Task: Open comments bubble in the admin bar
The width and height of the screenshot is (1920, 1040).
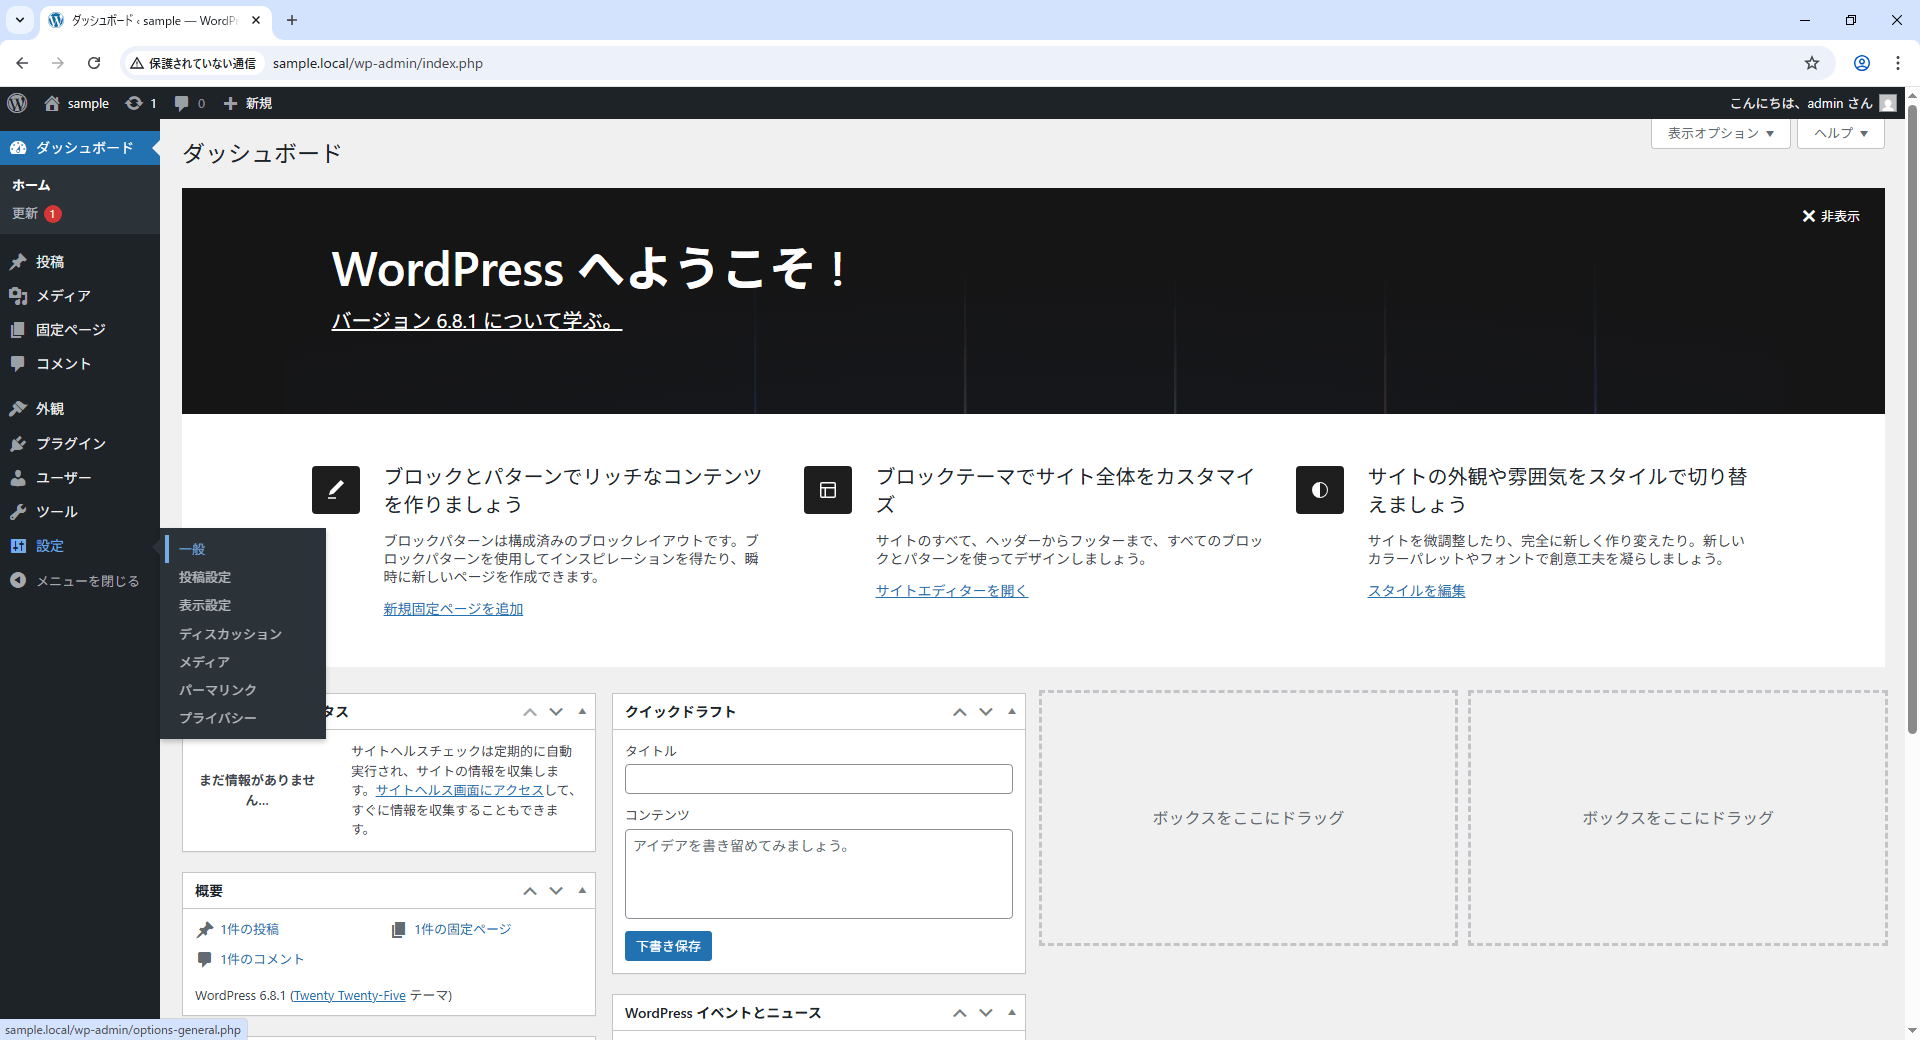Action: (181, 103)
